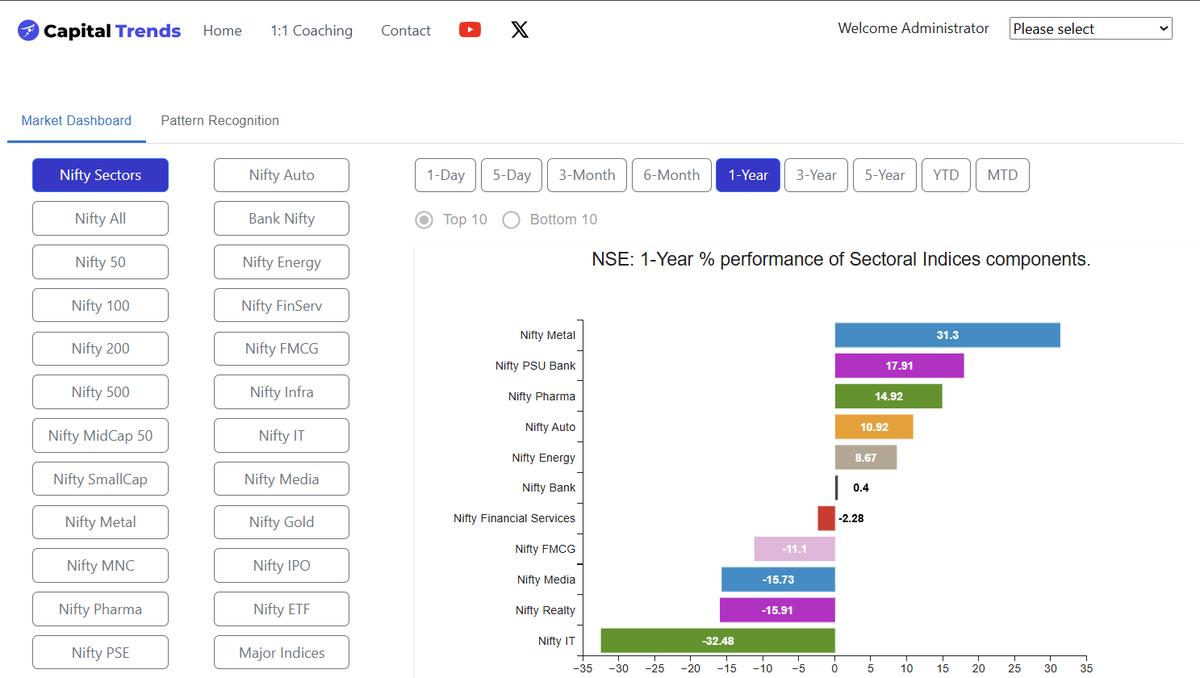This screenshot has height=678, width=1200.
Task: Click the Nifty PSU Bank axis label
Action: click(x=535, y=366)
